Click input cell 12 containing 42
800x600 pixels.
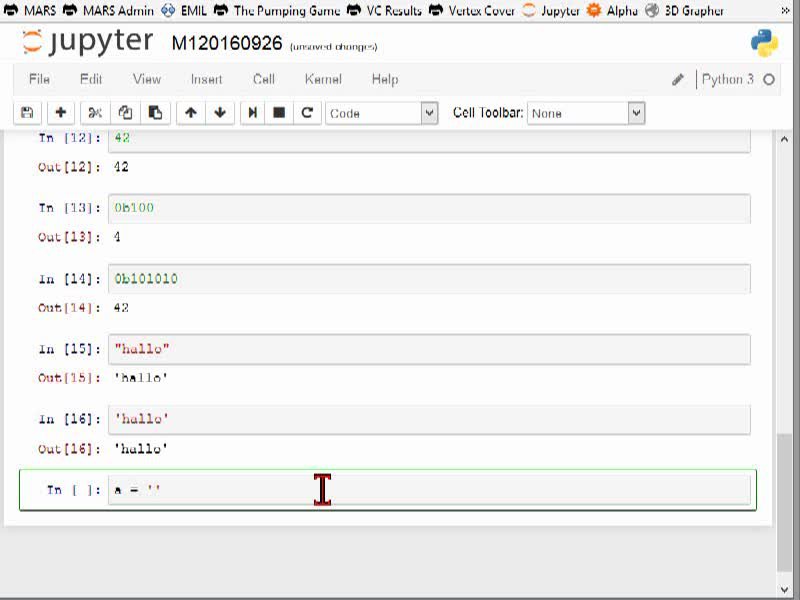coord(429,140)
